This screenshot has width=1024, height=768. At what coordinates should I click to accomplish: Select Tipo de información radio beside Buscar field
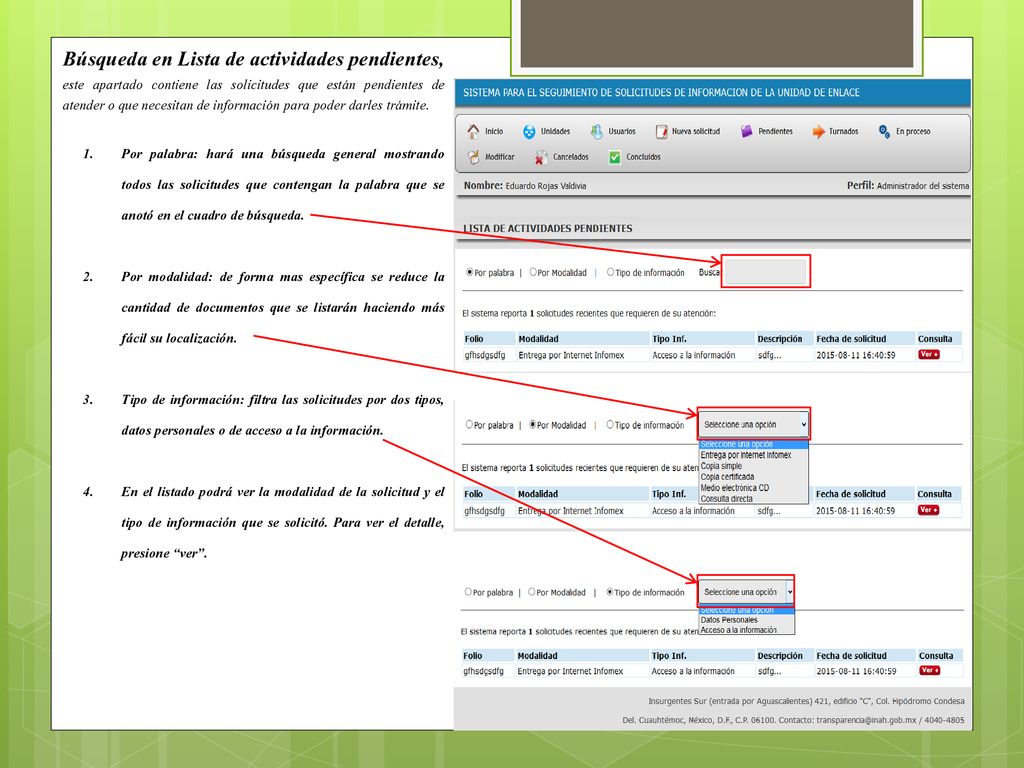[x=611, y=272]
